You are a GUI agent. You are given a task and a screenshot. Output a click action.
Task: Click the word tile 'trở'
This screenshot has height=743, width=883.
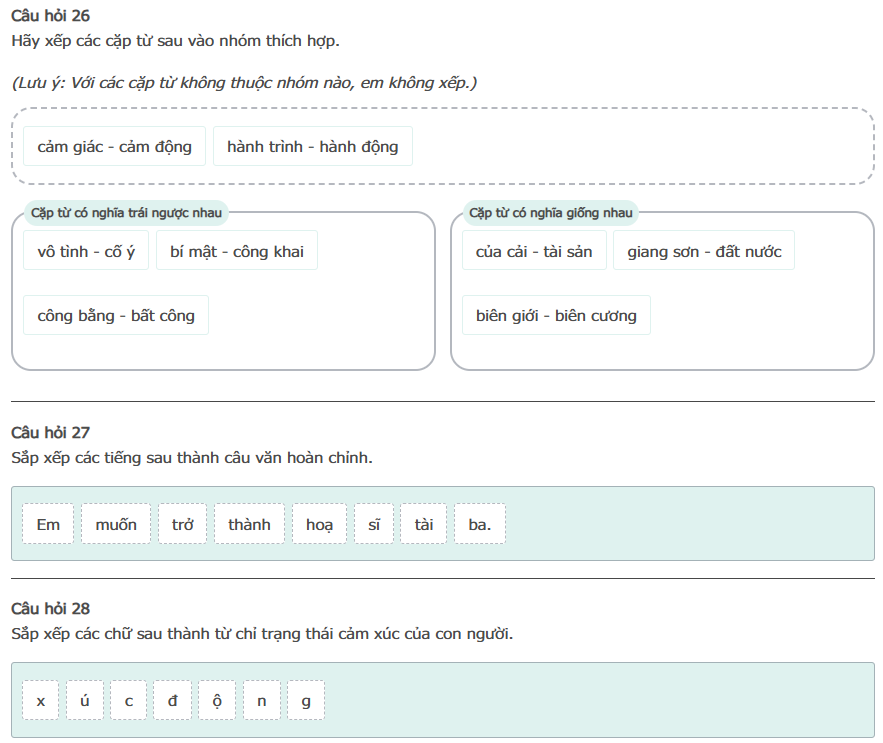(x=182, y=524)
